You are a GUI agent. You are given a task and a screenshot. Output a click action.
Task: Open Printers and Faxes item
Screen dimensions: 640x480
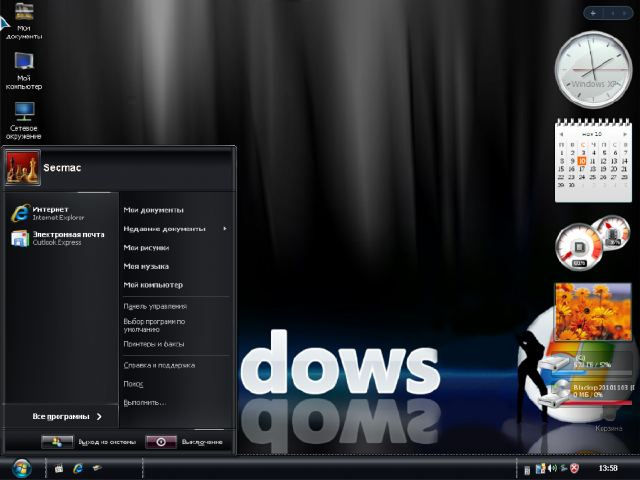coord(153,344)
